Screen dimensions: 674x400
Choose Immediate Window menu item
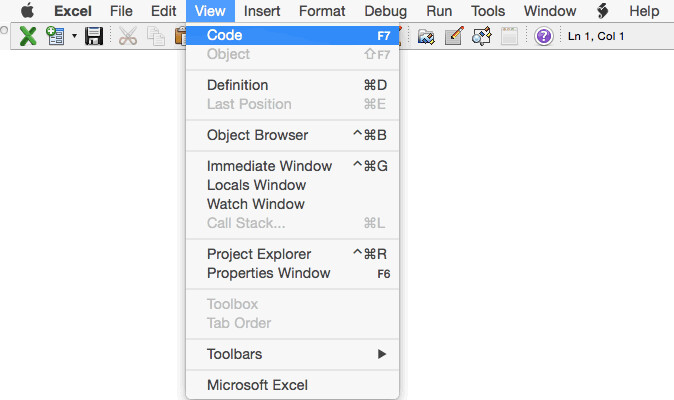click(x=269, y=166)
